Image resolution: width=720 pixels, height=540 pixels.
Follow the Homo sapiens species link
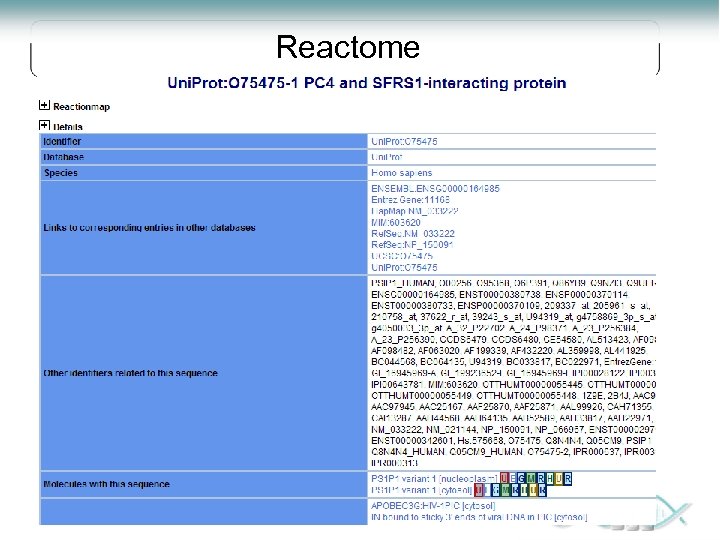click(401, 173)
